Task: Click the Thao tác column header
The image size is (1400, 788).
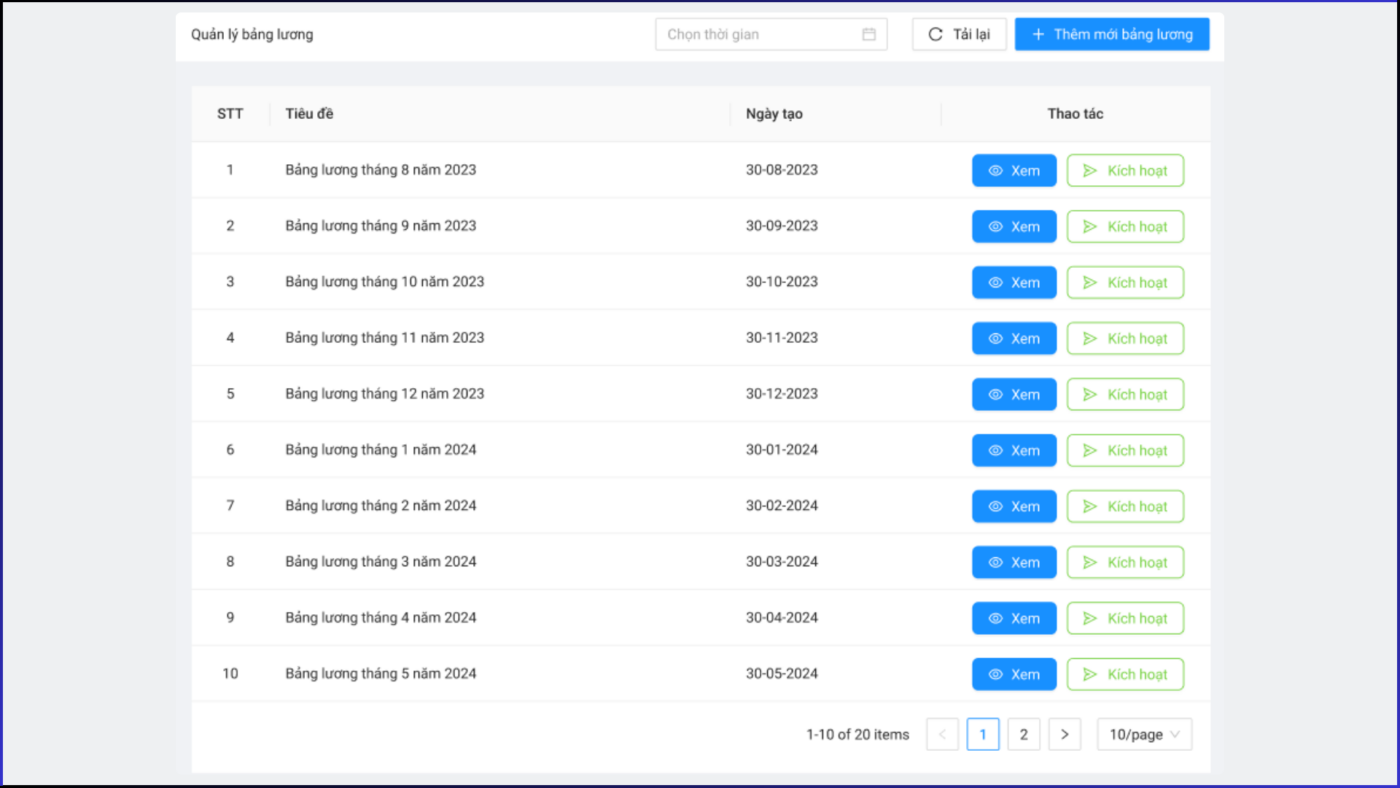Action: 1076,114
